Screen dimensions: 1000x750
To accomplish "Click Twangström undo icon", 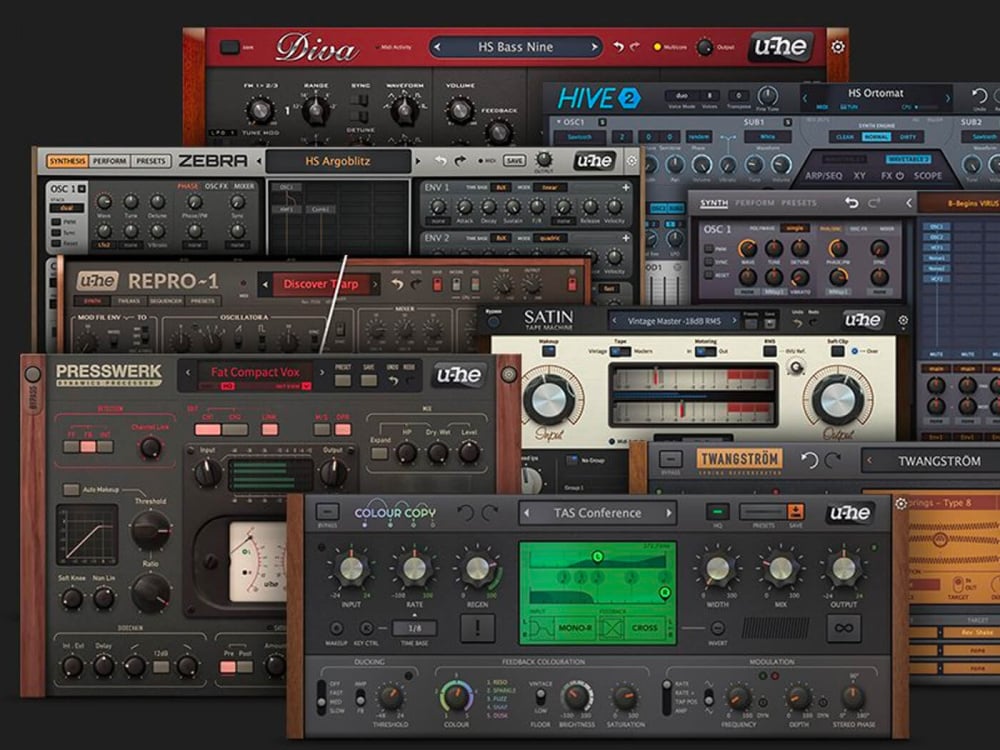I will coord(809,460).
